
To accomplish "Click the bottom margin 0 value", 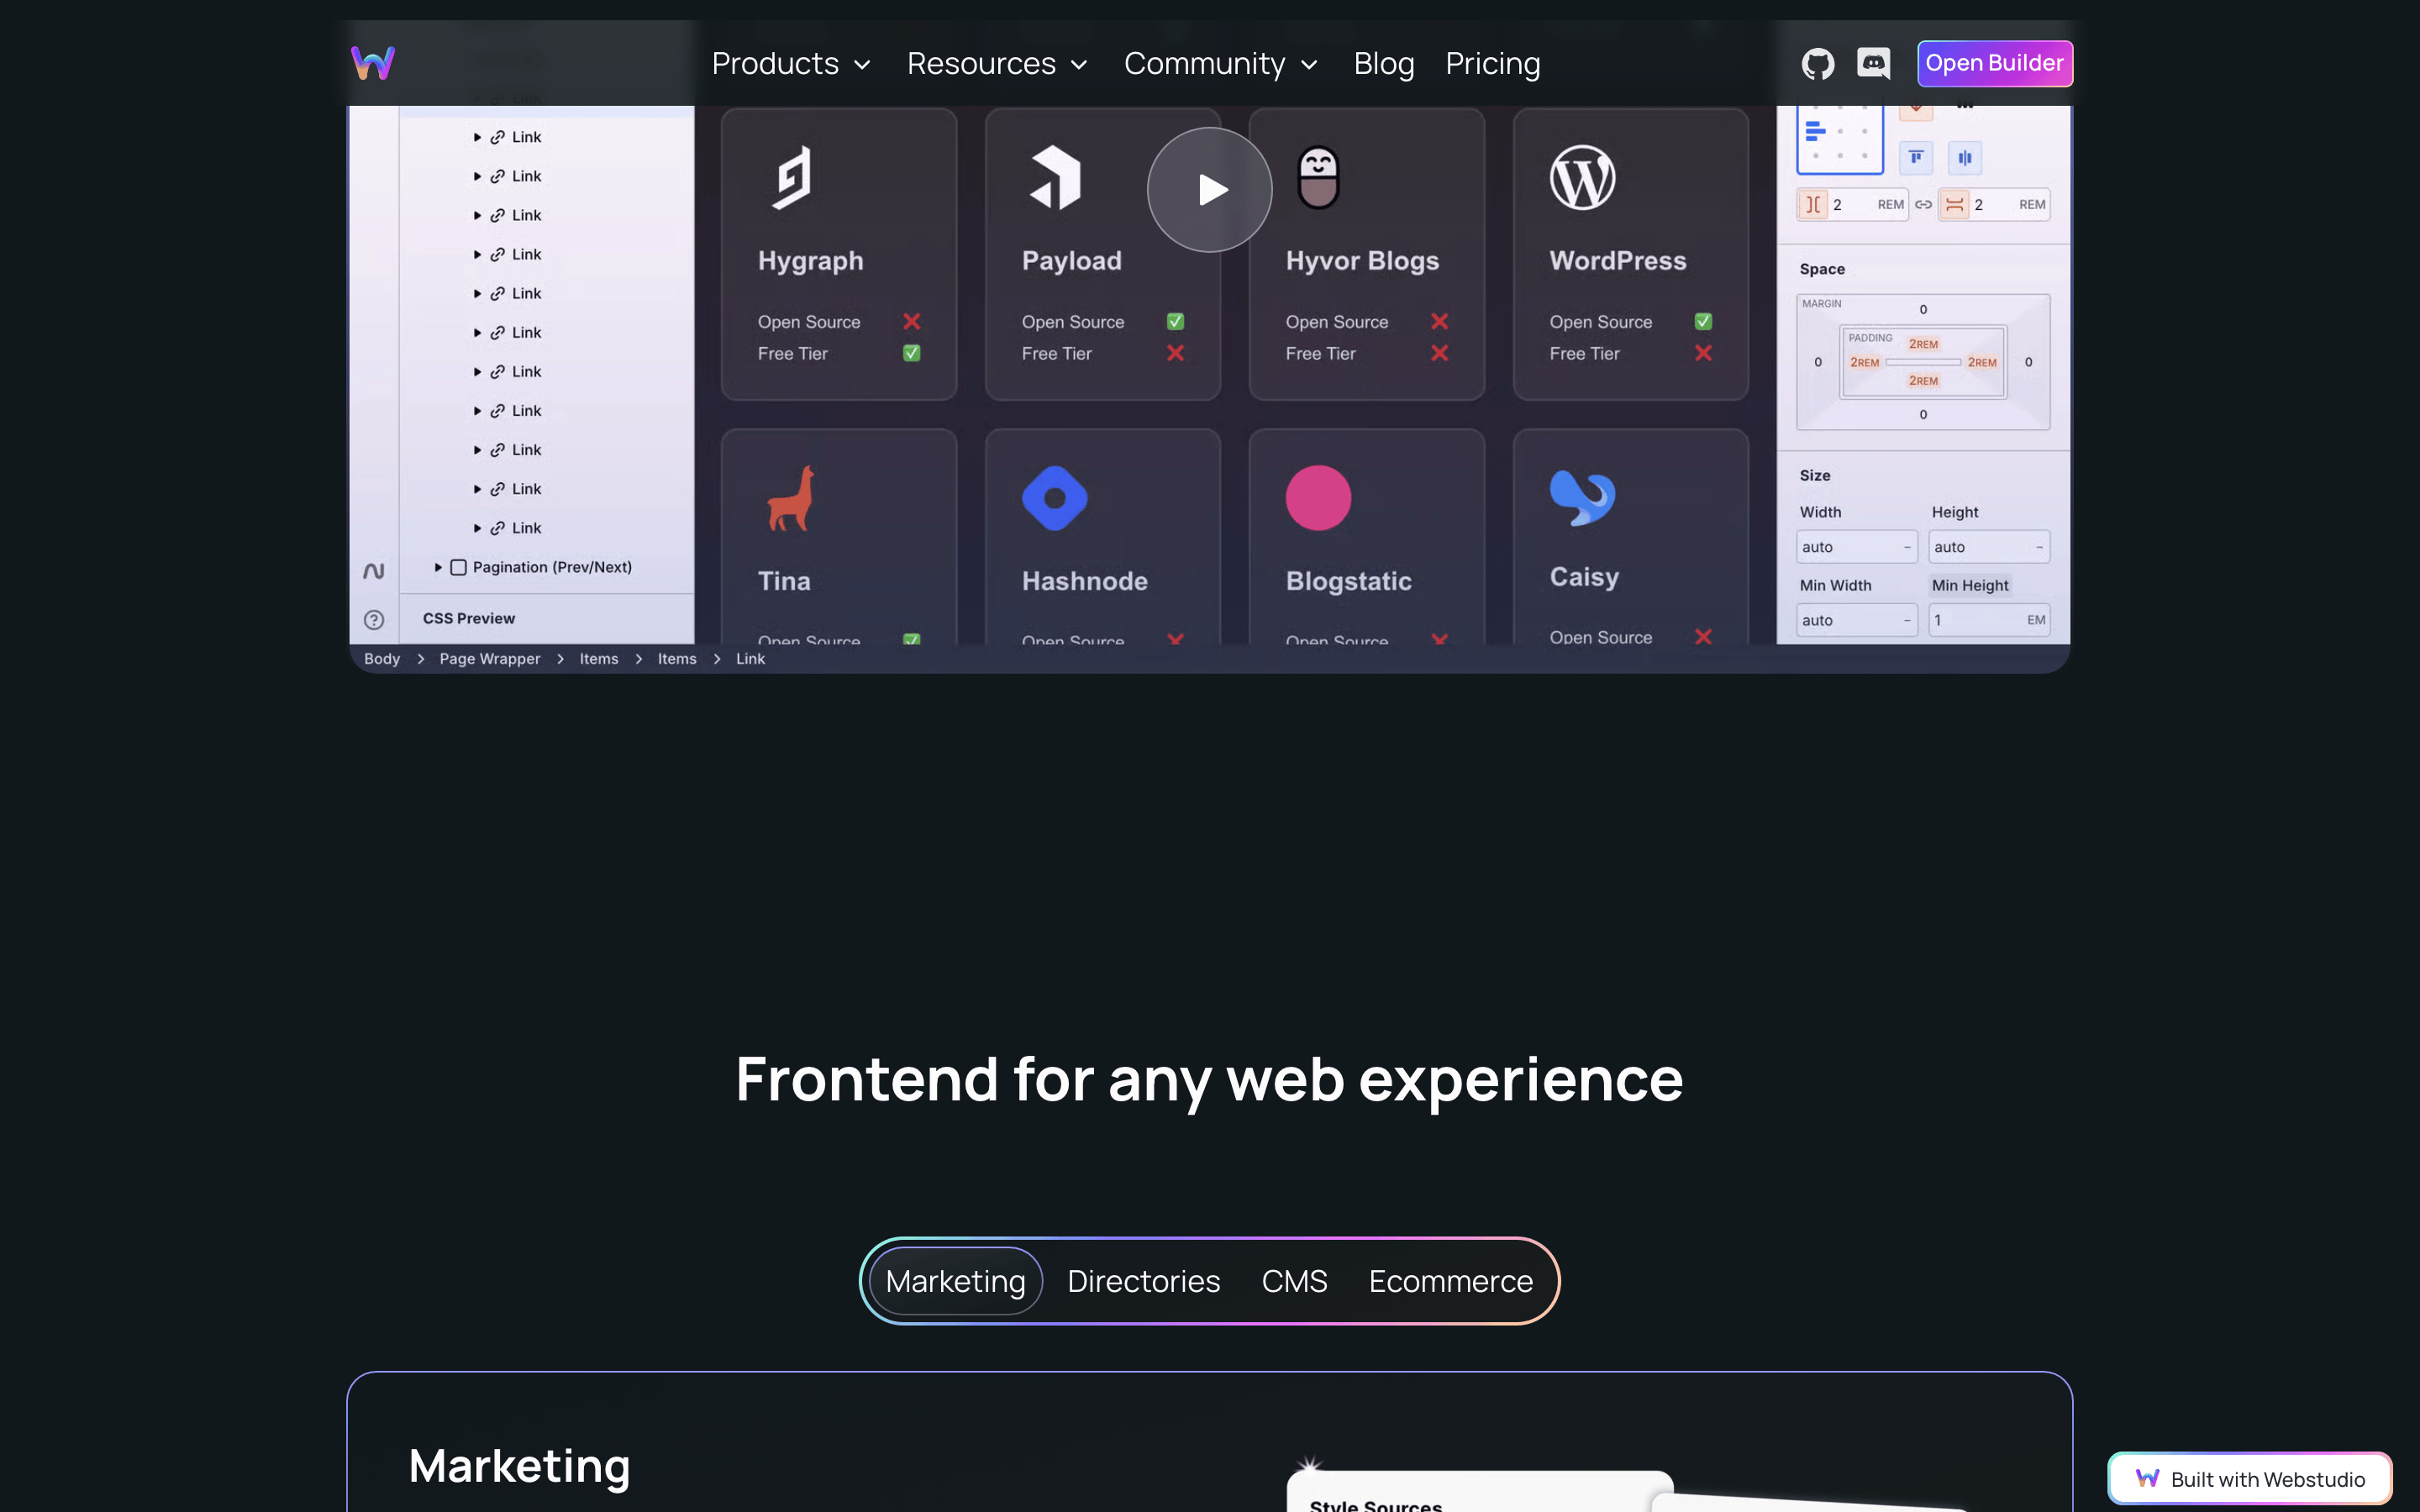I will (x=1923, y=415).
